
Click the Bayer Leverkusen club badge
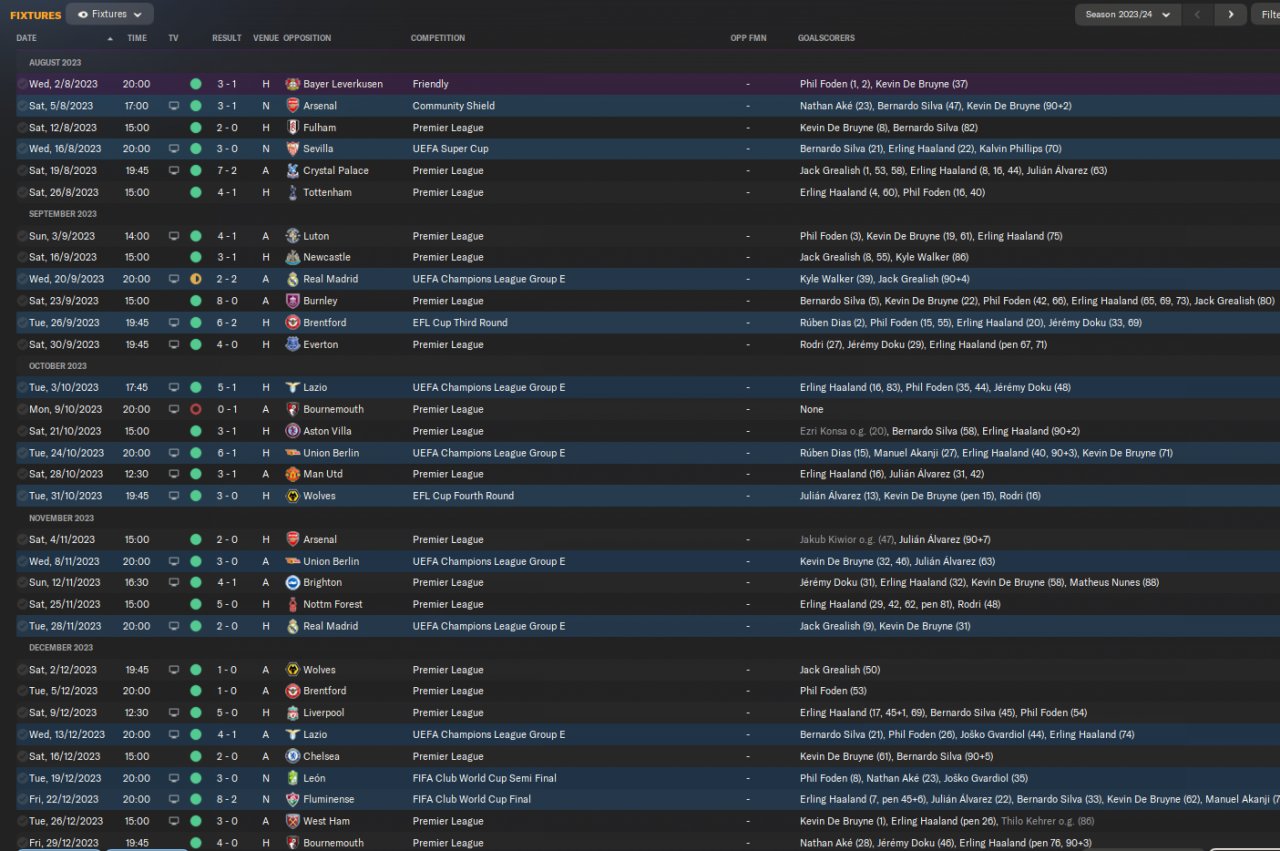292,84
